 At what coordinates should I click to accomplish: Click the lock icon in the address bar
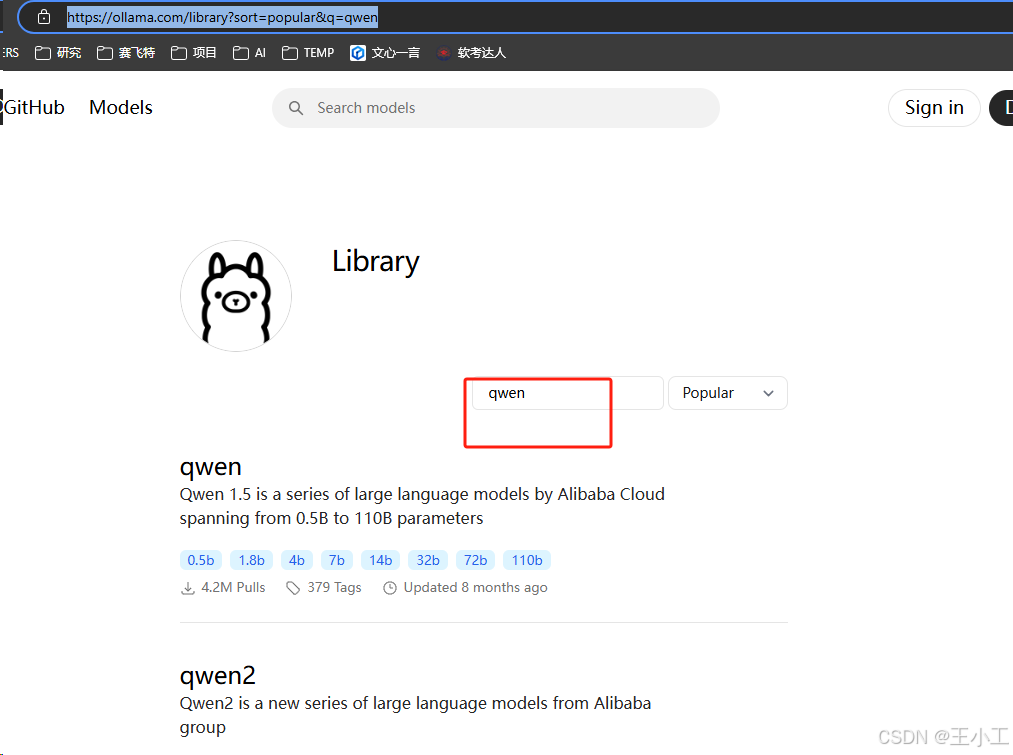coord(43,17)
